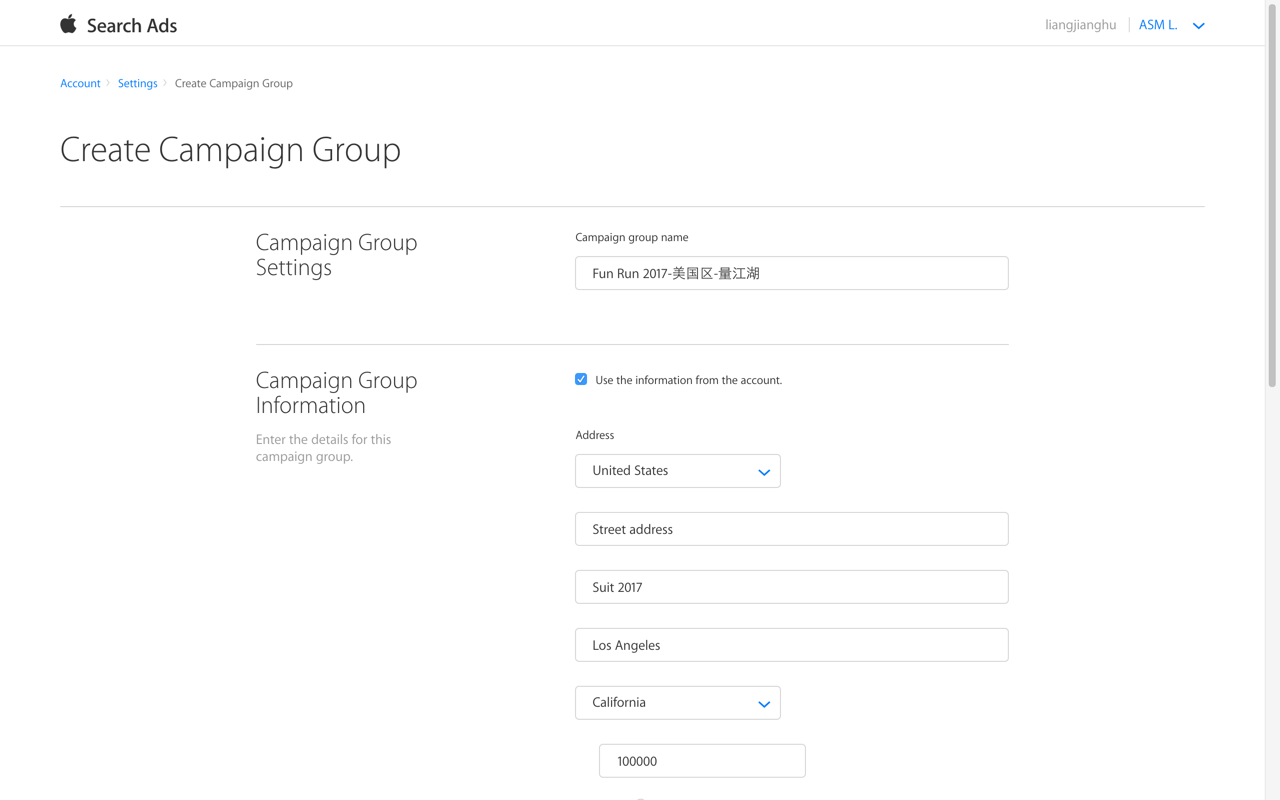Click the Apple logo icon

tap(68, 24)
